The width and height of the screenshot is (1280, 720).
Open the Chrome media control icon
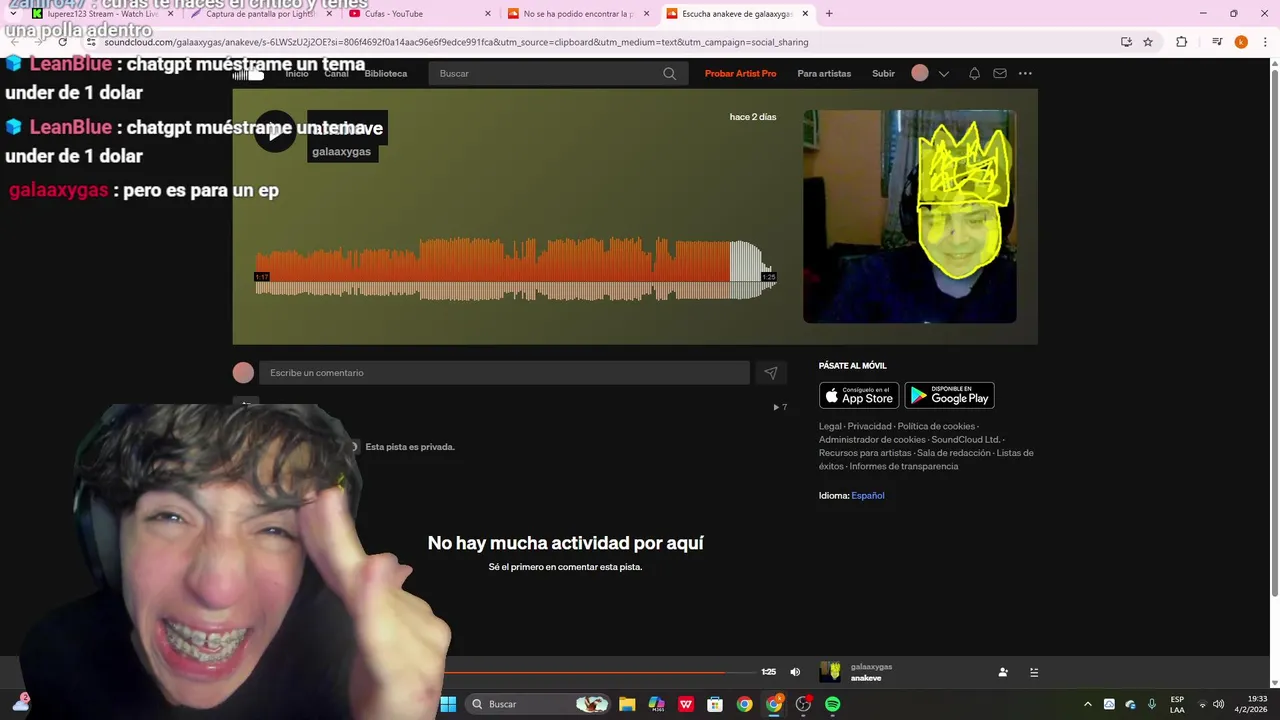[x=1217, y=42]
